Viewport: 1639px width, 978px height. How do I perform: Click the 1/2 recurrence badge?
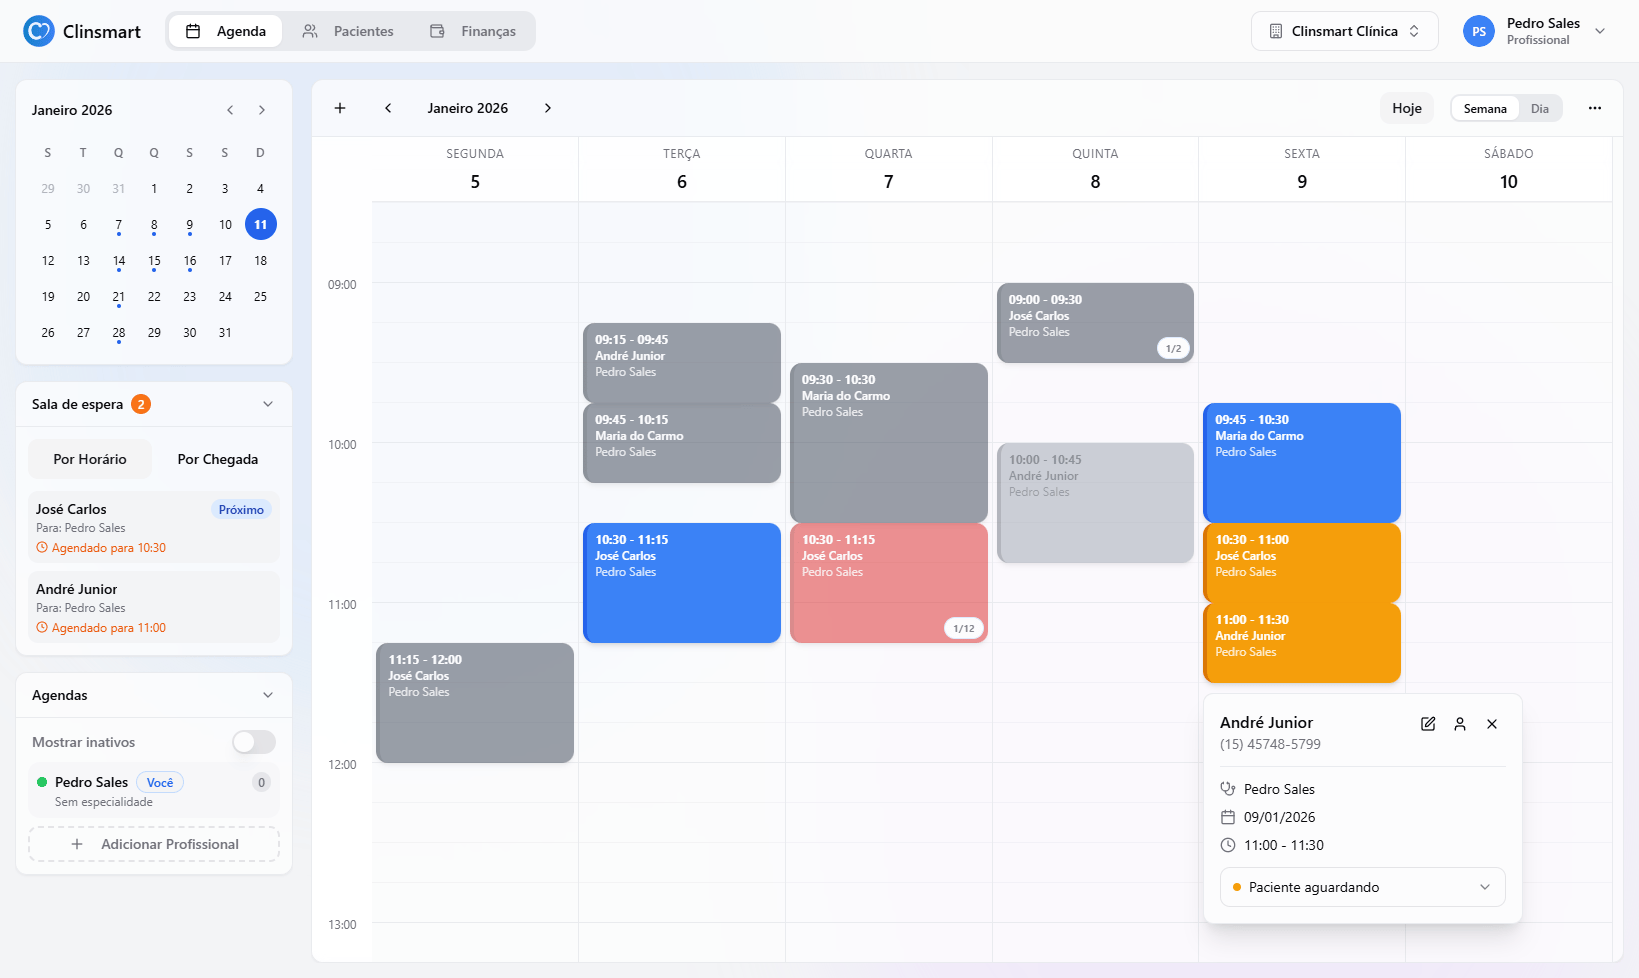tap(1174, 348)
